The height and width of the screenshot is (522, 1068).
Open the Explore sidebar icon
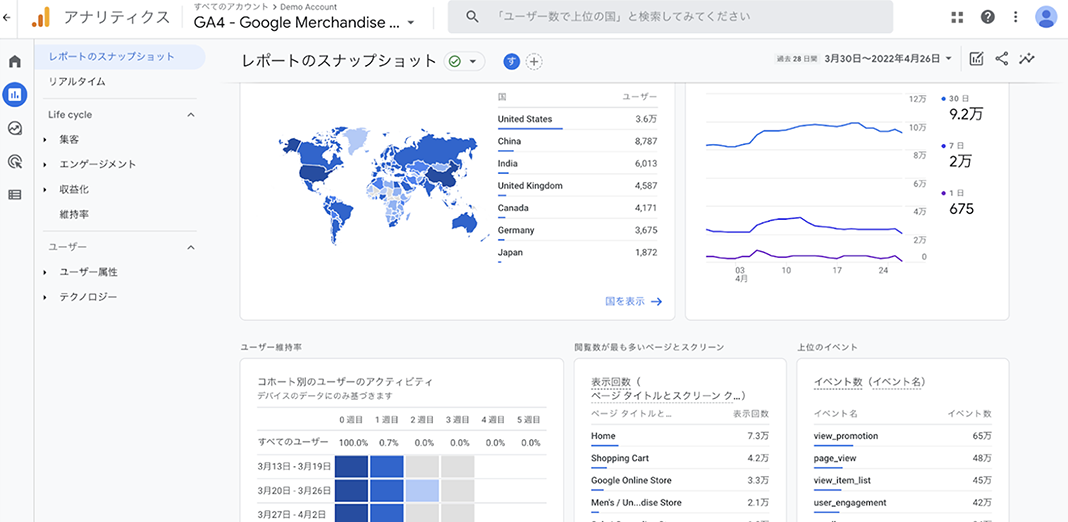(x=15, y=127)
